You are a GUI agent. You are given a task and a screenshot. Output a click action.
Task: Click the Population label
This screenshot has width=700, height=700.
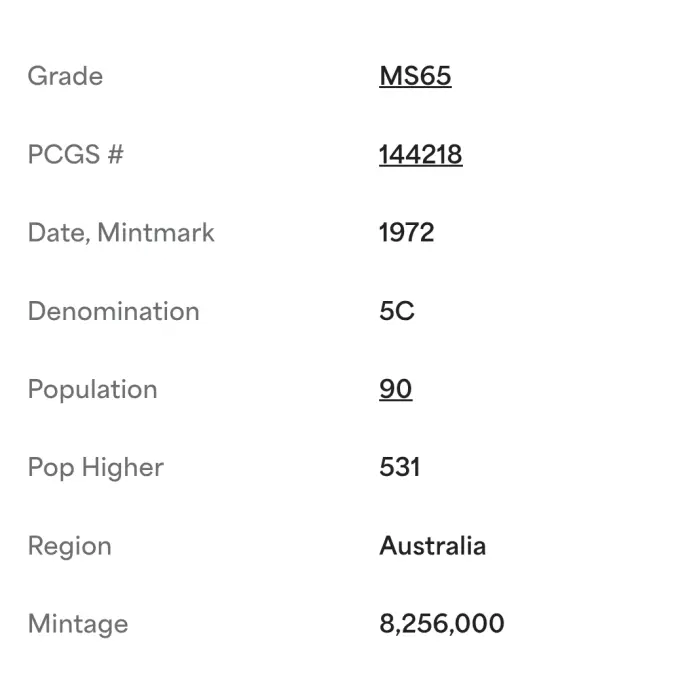[x=92, y=389]
